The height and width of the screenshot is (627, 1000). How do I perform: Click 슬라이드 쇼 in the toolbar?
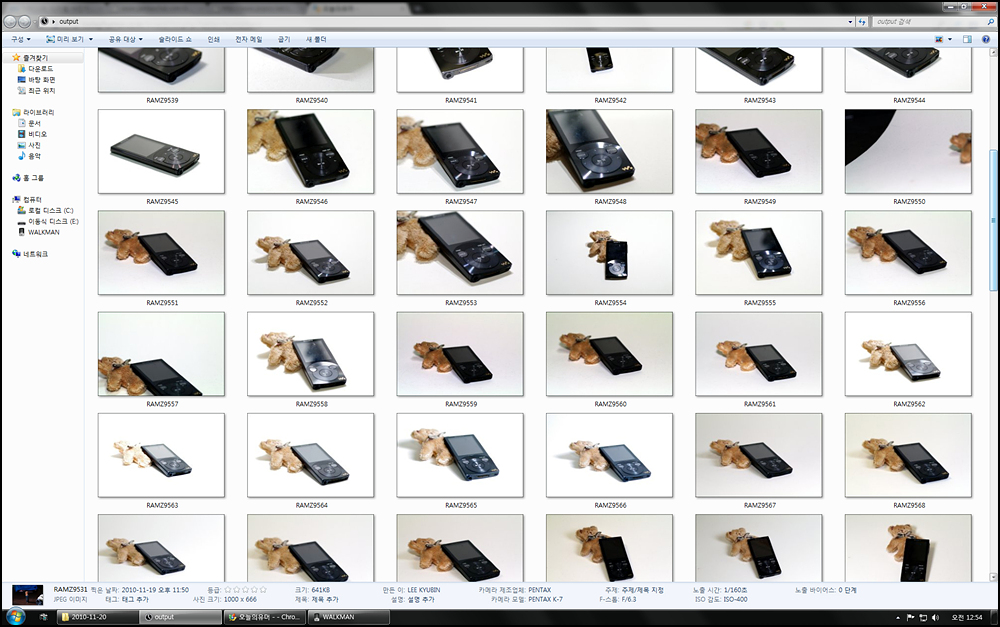coord(175,39)
